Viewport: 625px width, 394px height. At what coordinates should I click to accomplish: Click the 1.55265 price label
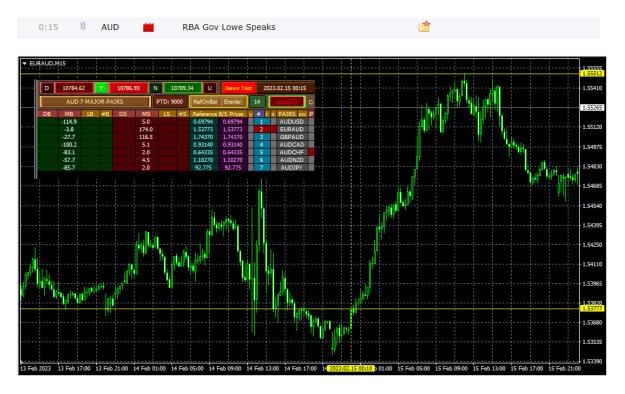[592, 108]
